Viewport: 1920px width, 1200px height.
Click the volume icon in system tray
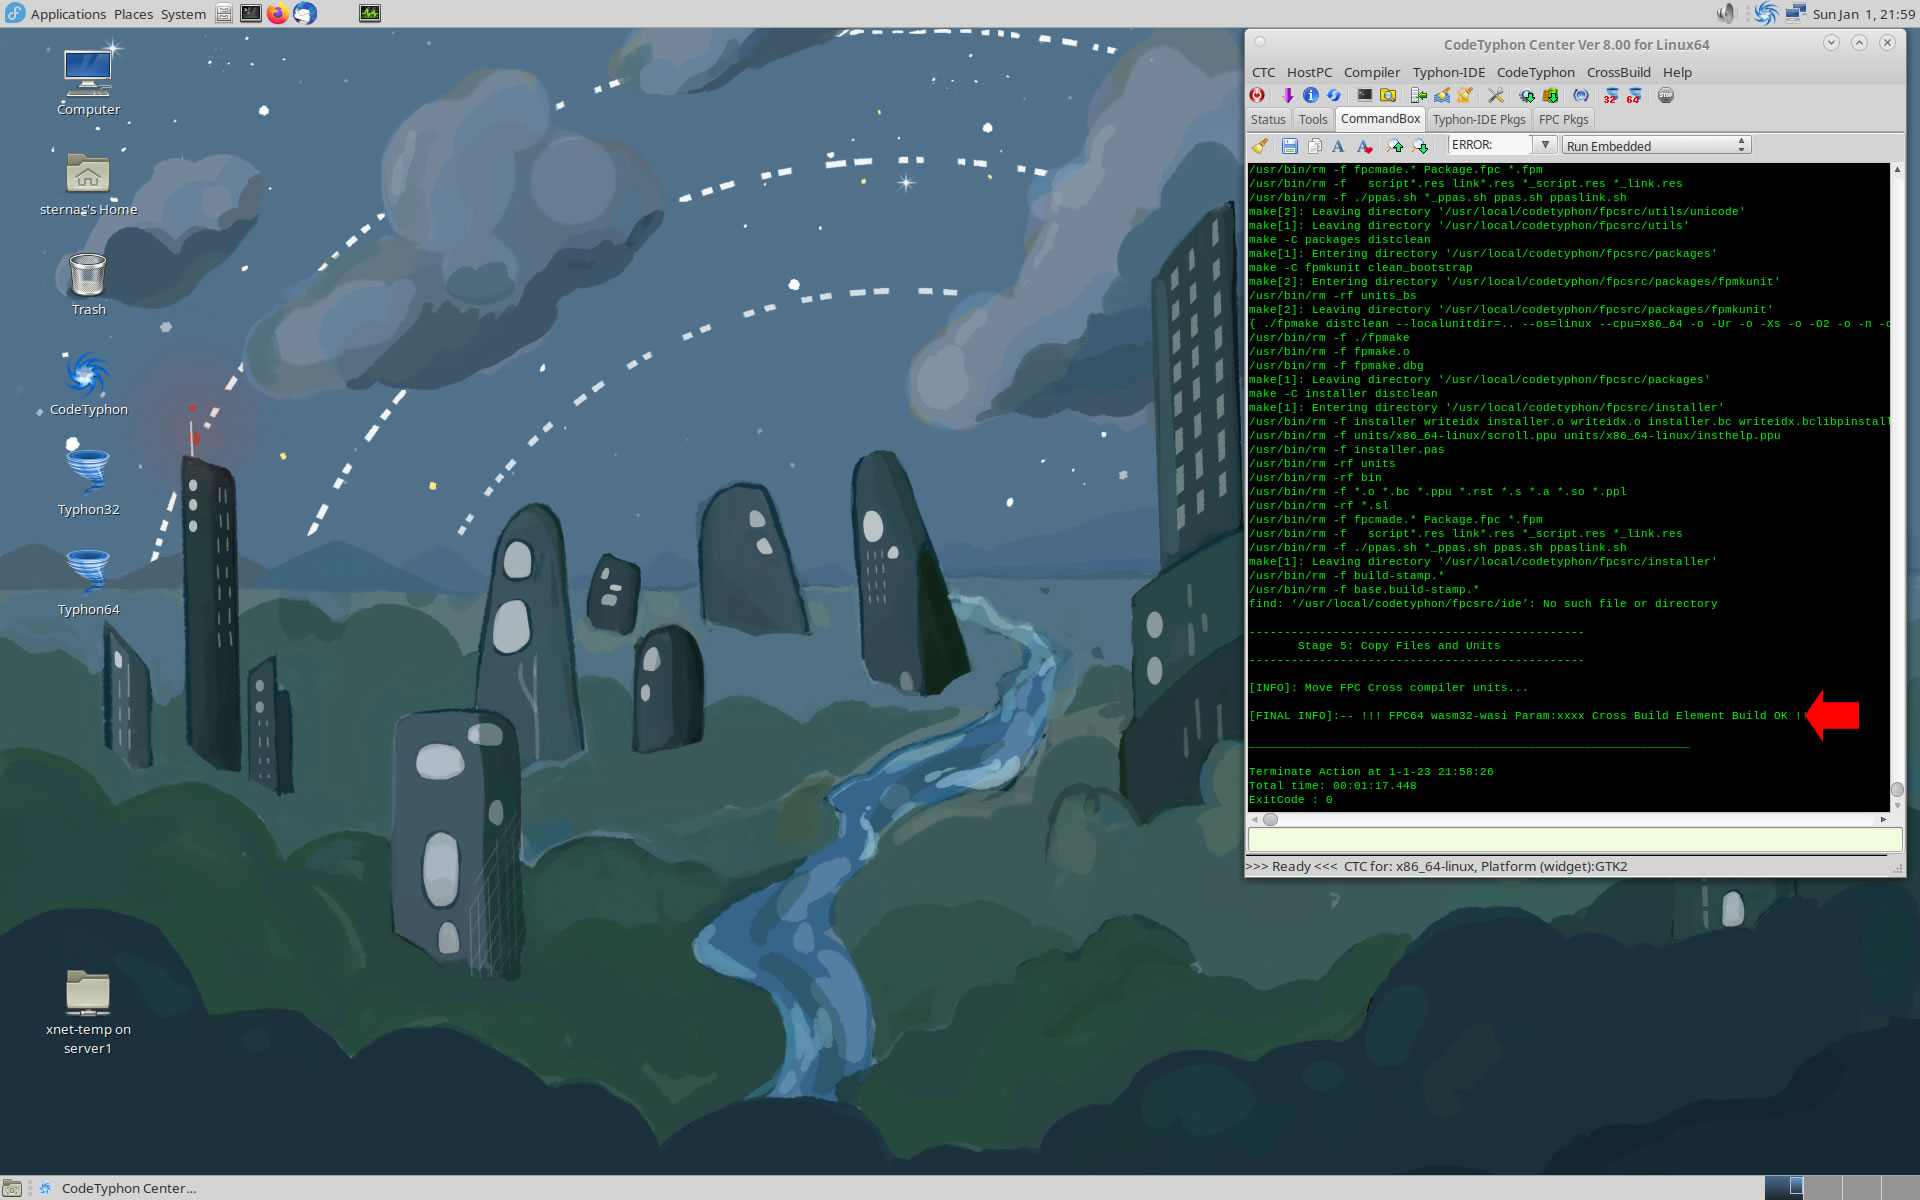(x=1726, y=13)
